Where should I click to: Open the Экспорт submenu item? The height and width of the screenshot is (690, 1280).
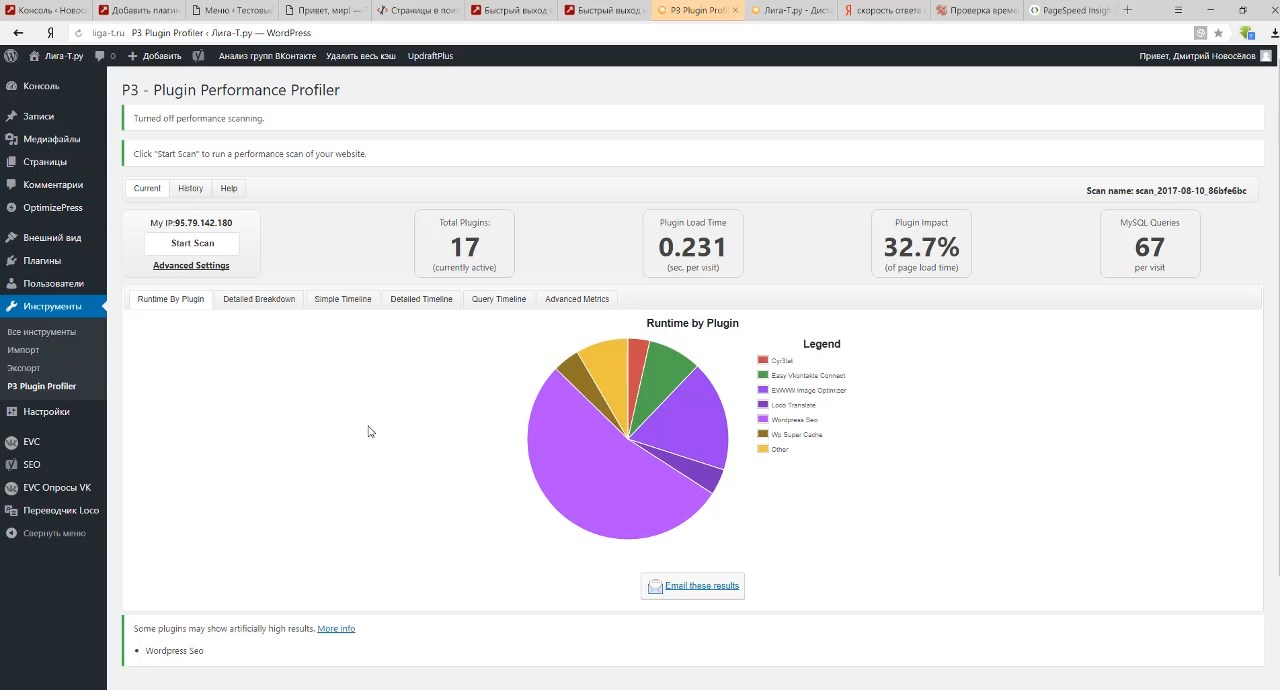[x=23, y=368]
